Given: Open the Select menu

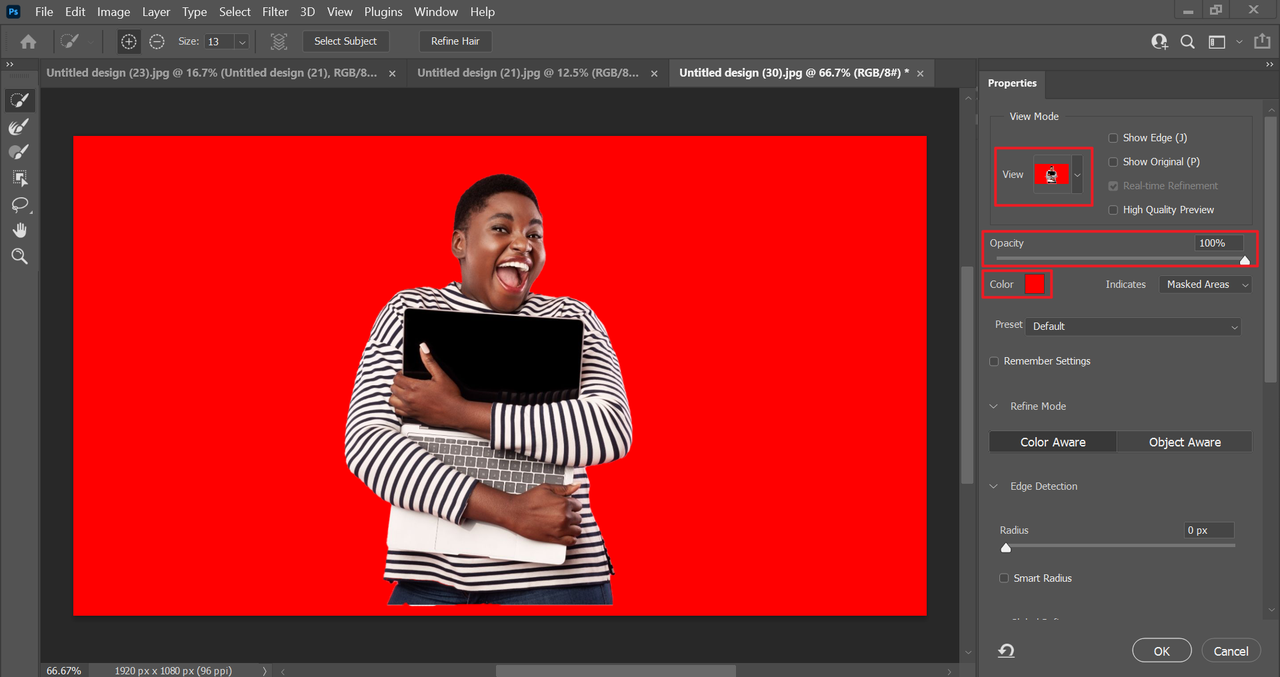Looking at the screenshot, I should [235, 12].
